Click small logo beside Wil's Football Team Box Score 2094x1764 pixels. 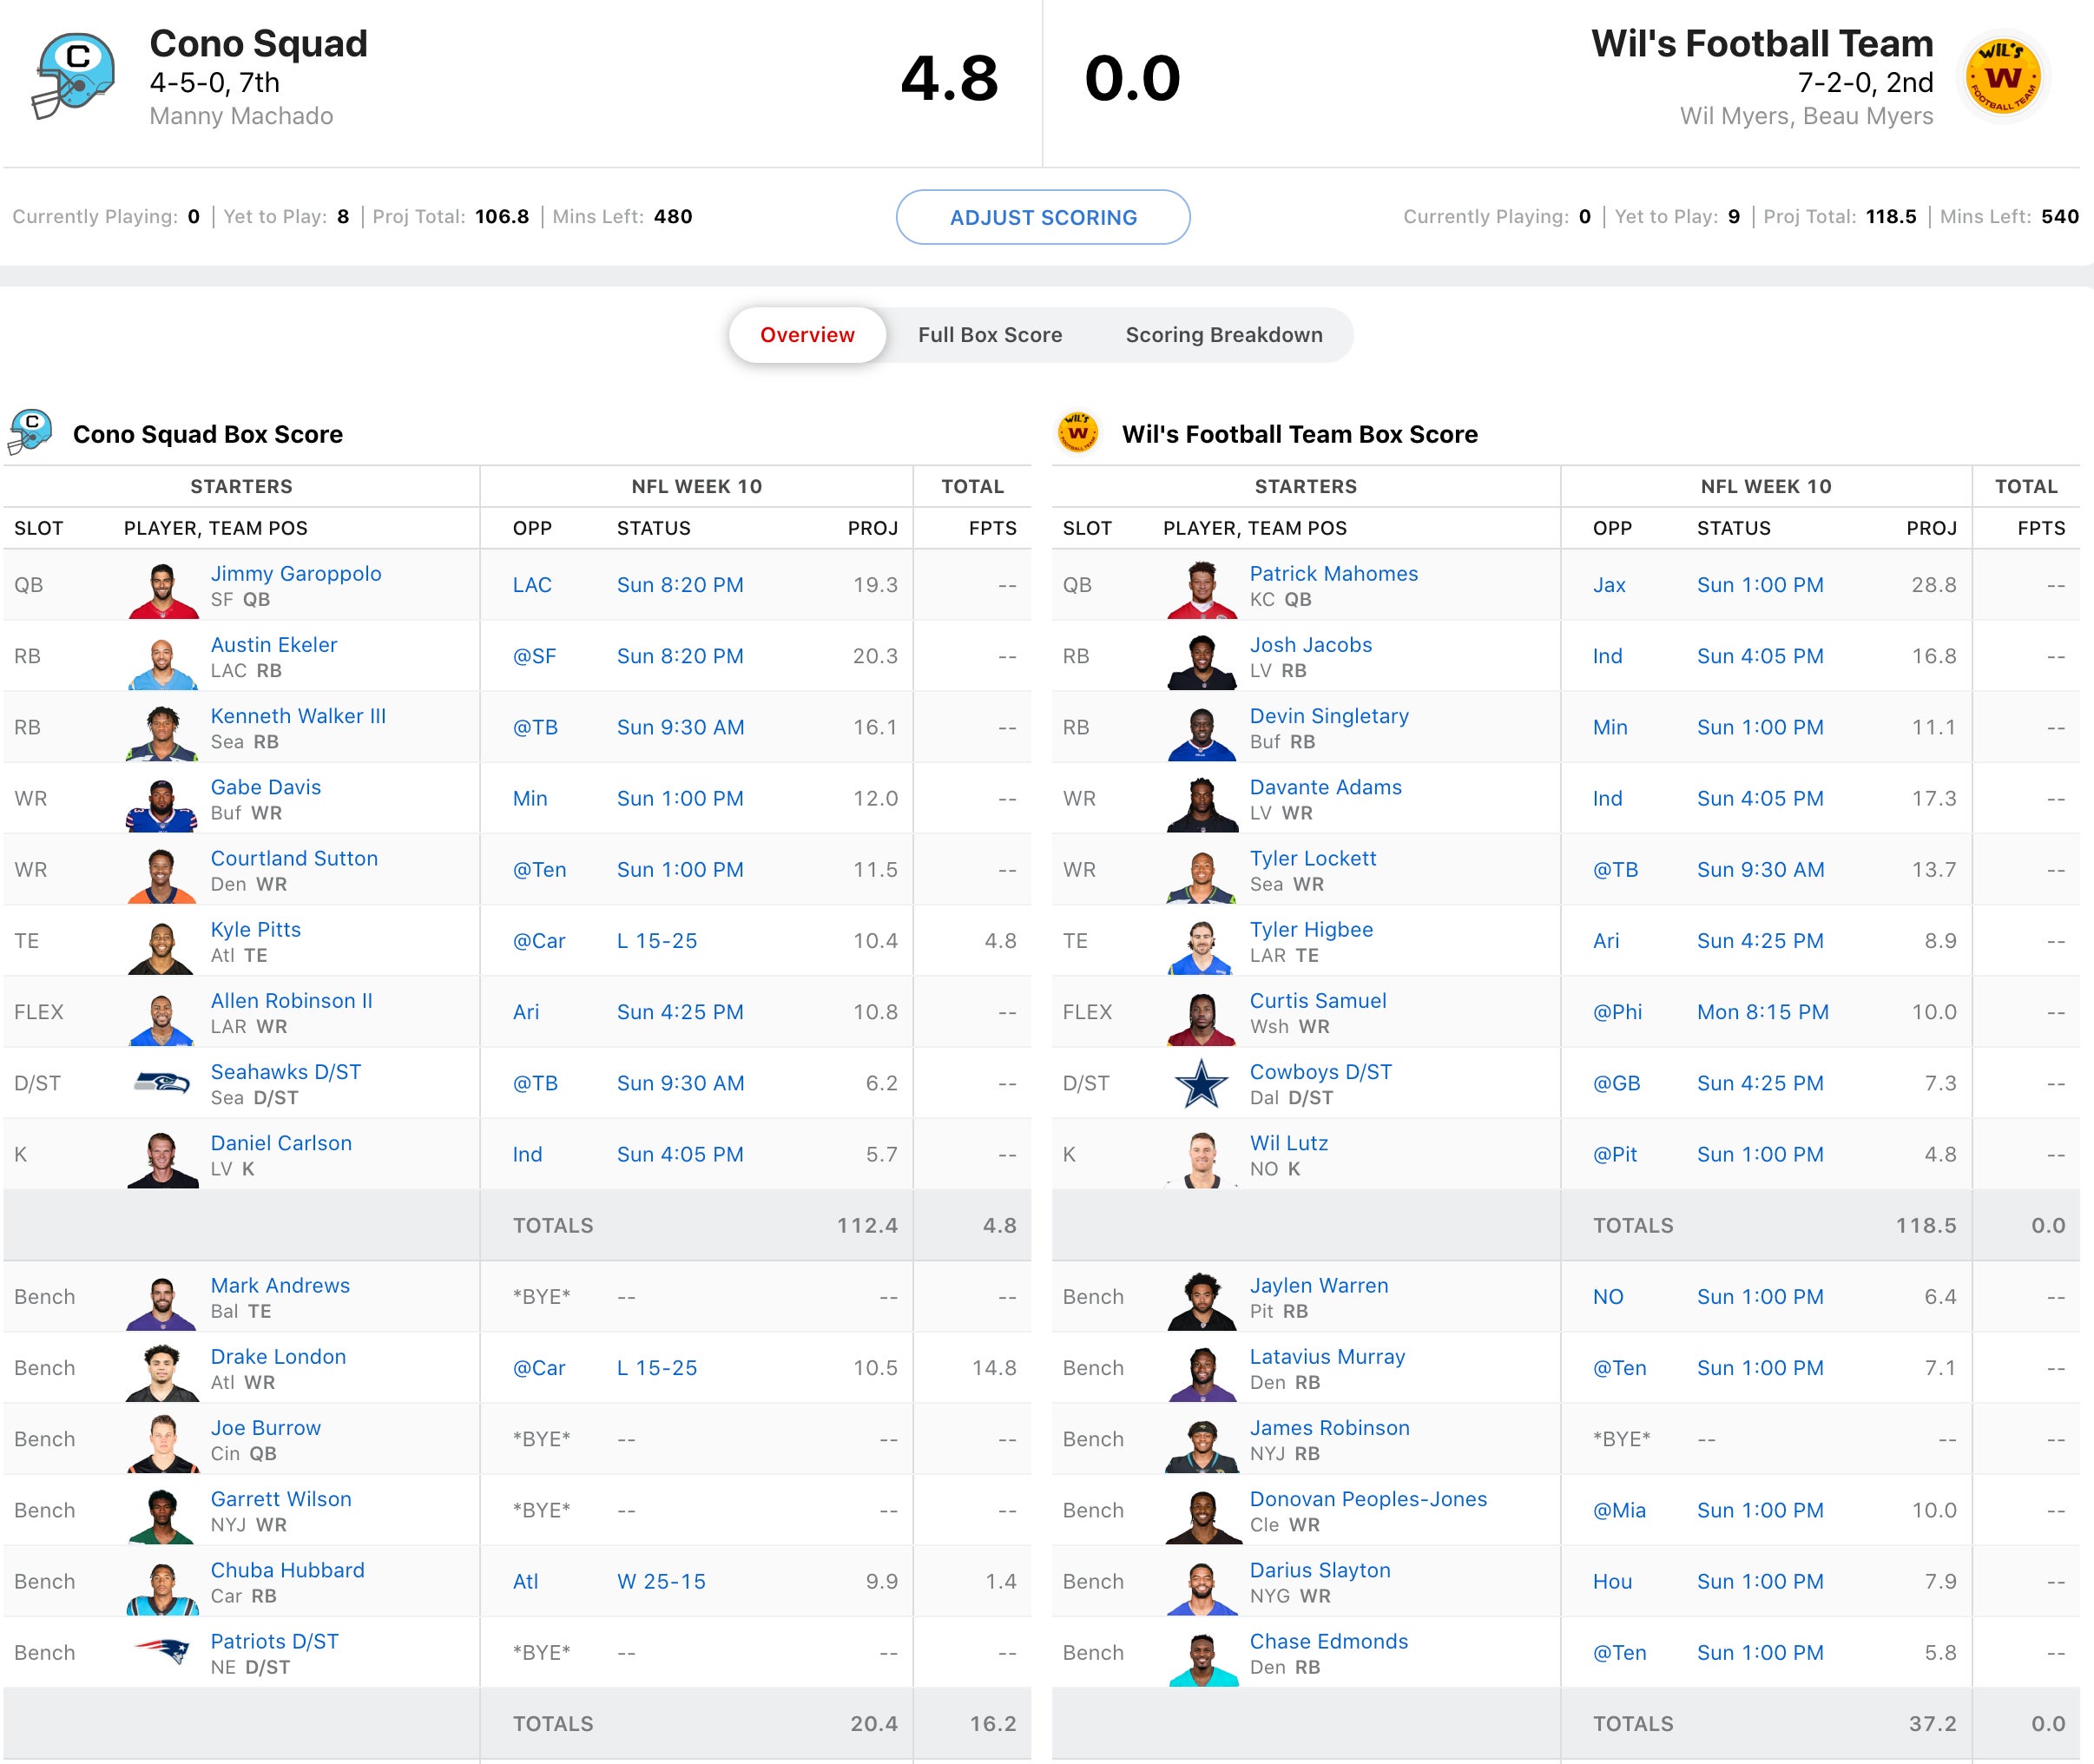pos(1078,433)
